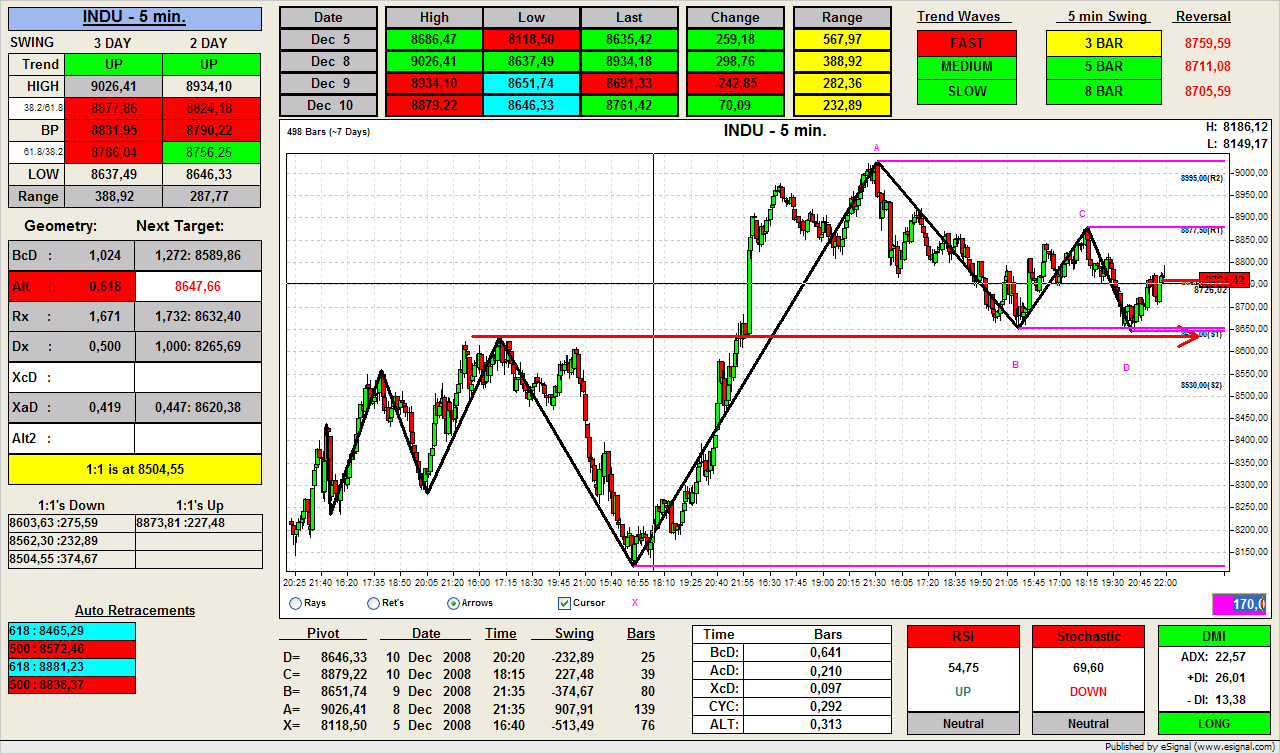Click the red FAST trend wave box
Screen dimensions: 1280x754
967,43
